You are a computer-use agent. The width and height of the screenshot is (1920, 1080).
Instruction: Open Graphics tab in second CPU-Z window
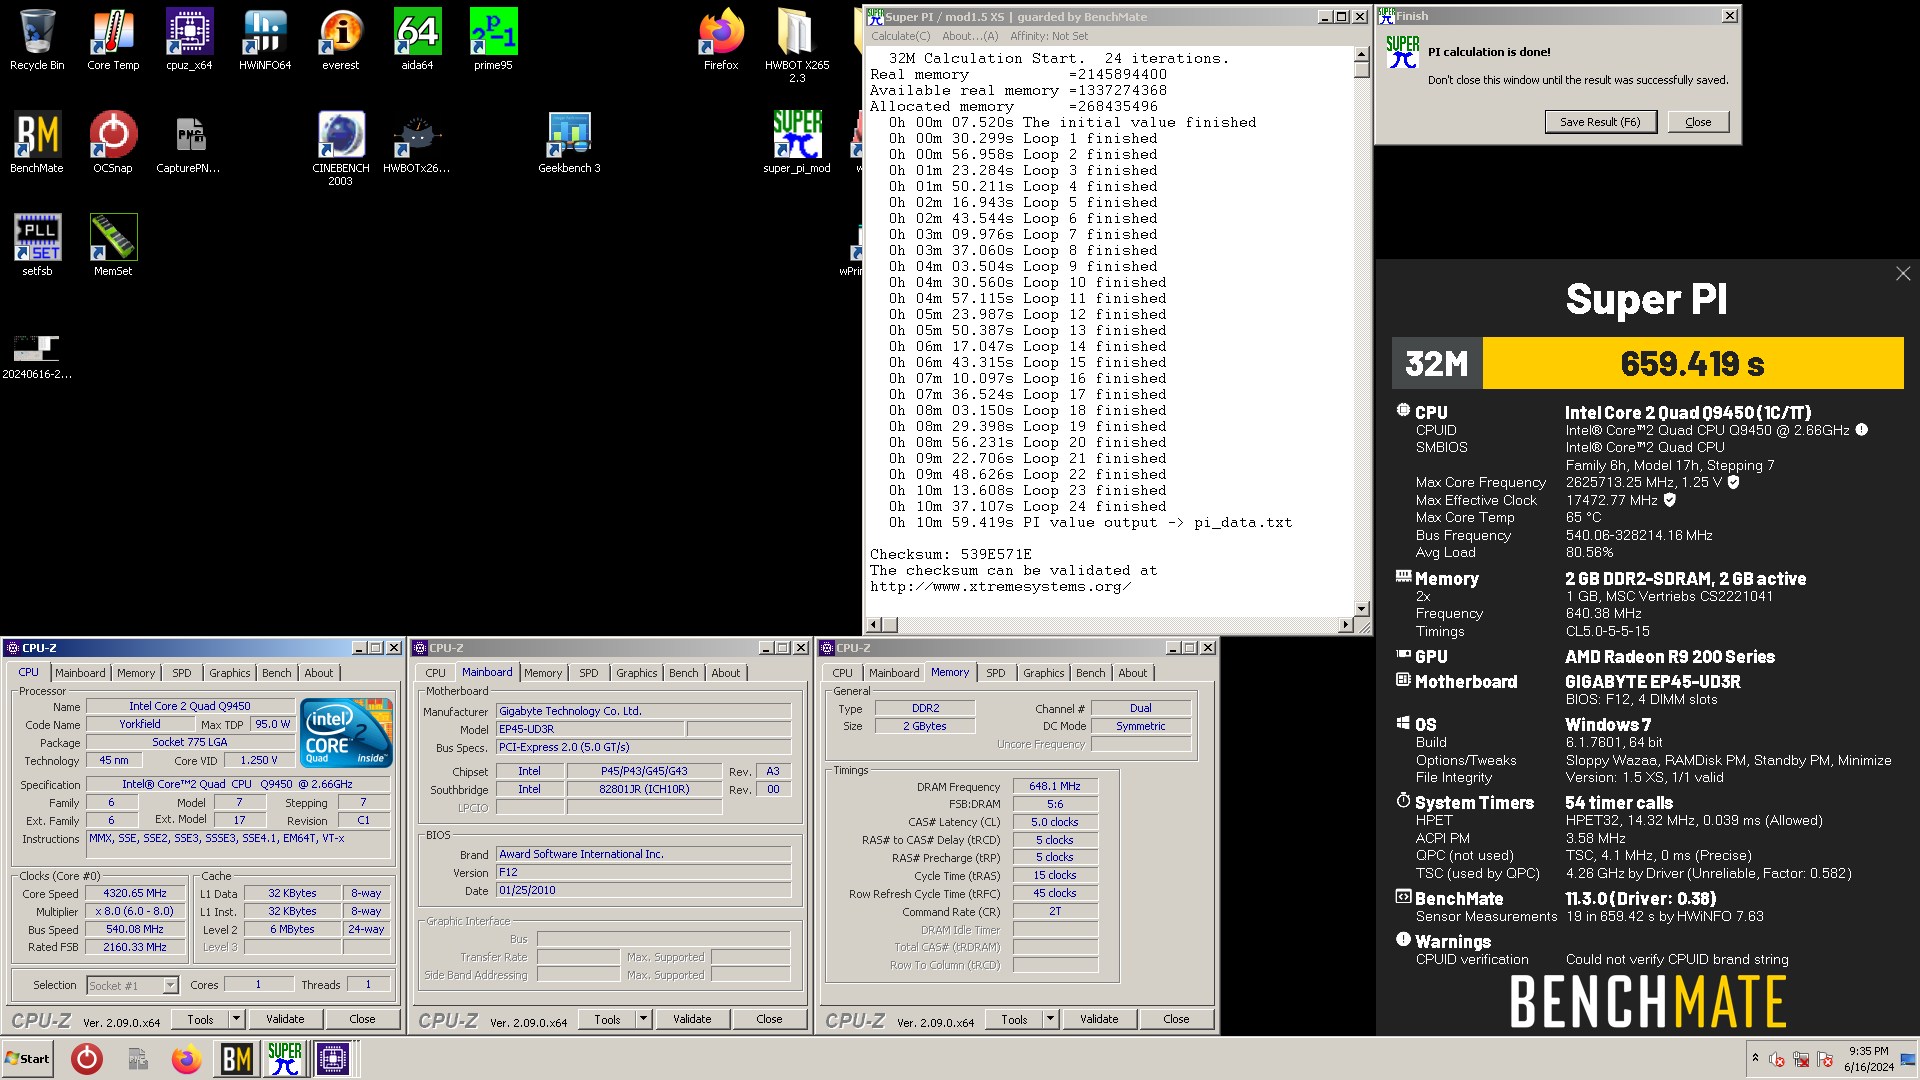[x=637, y=673]
